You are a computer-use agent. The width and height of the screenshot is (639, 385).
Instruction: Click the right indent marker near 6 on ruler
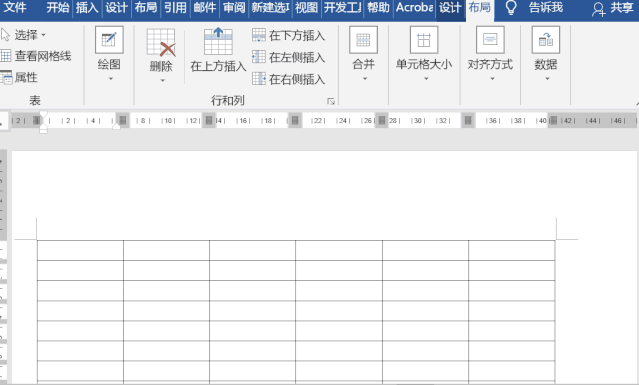[x=116, y=126]
